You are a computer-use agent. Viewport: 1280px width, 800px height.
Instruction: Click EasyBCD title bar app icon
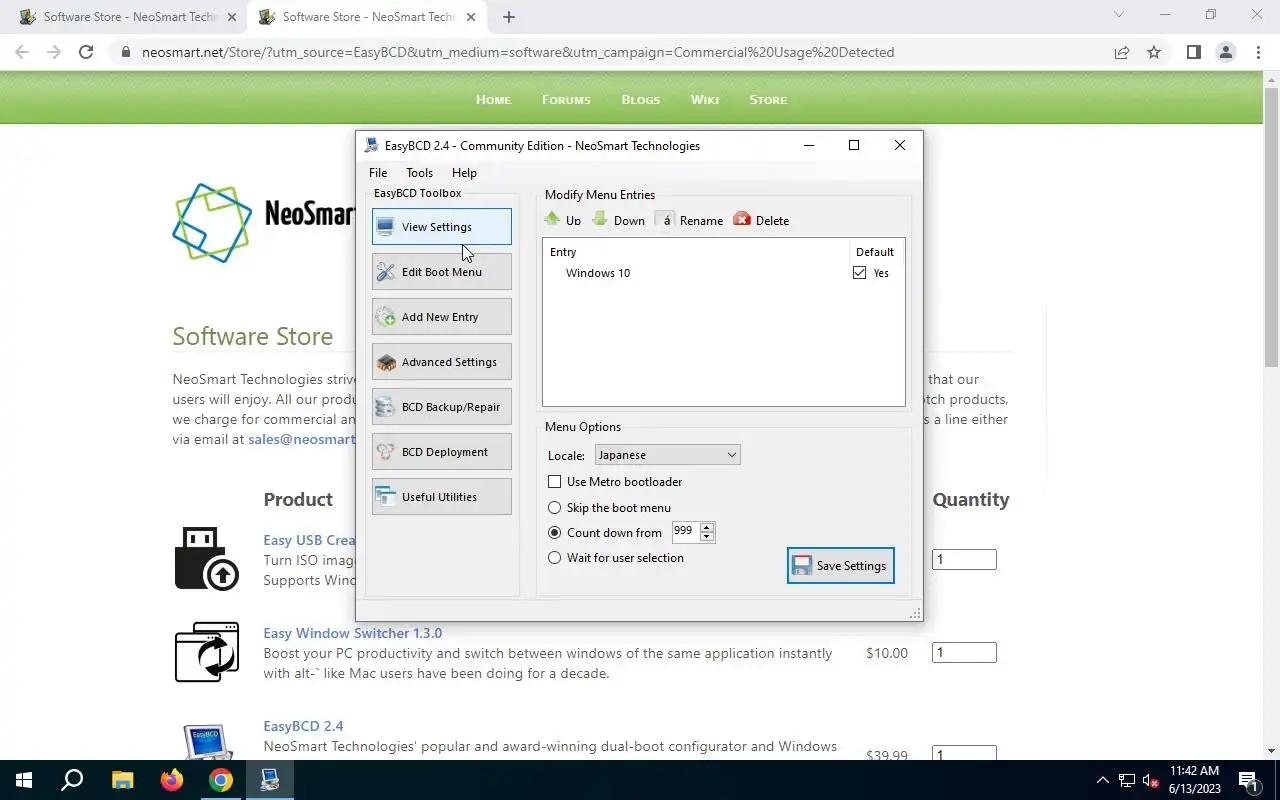[x=372, y=146]
